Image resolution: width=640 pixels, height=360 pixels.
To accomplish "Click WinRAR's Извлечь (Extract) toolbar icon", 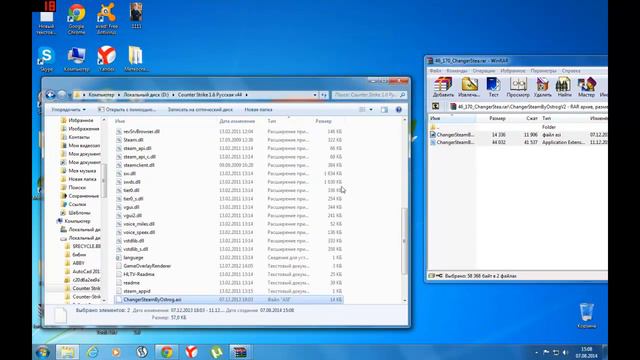I will point(469,87).
